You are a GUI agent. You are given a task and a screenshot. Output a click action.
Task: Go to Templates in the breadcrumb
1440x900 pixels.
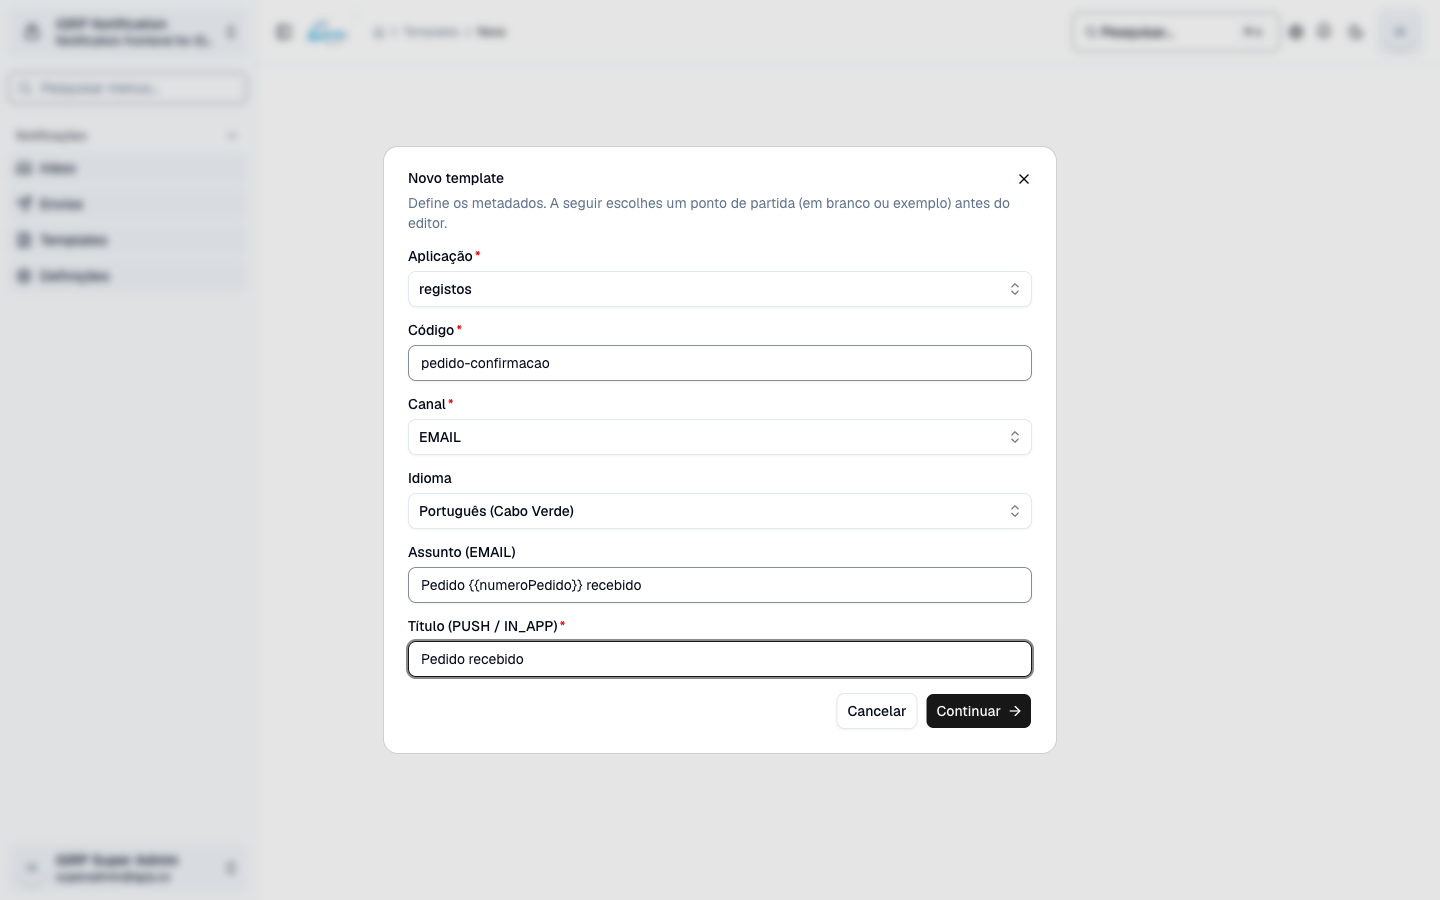pos(431,32)
